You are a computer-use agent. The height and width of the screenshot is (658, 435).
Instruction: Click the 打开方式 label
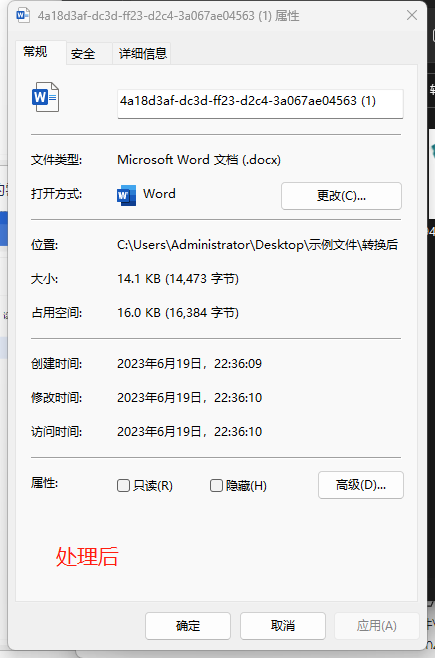coord(56,194)
